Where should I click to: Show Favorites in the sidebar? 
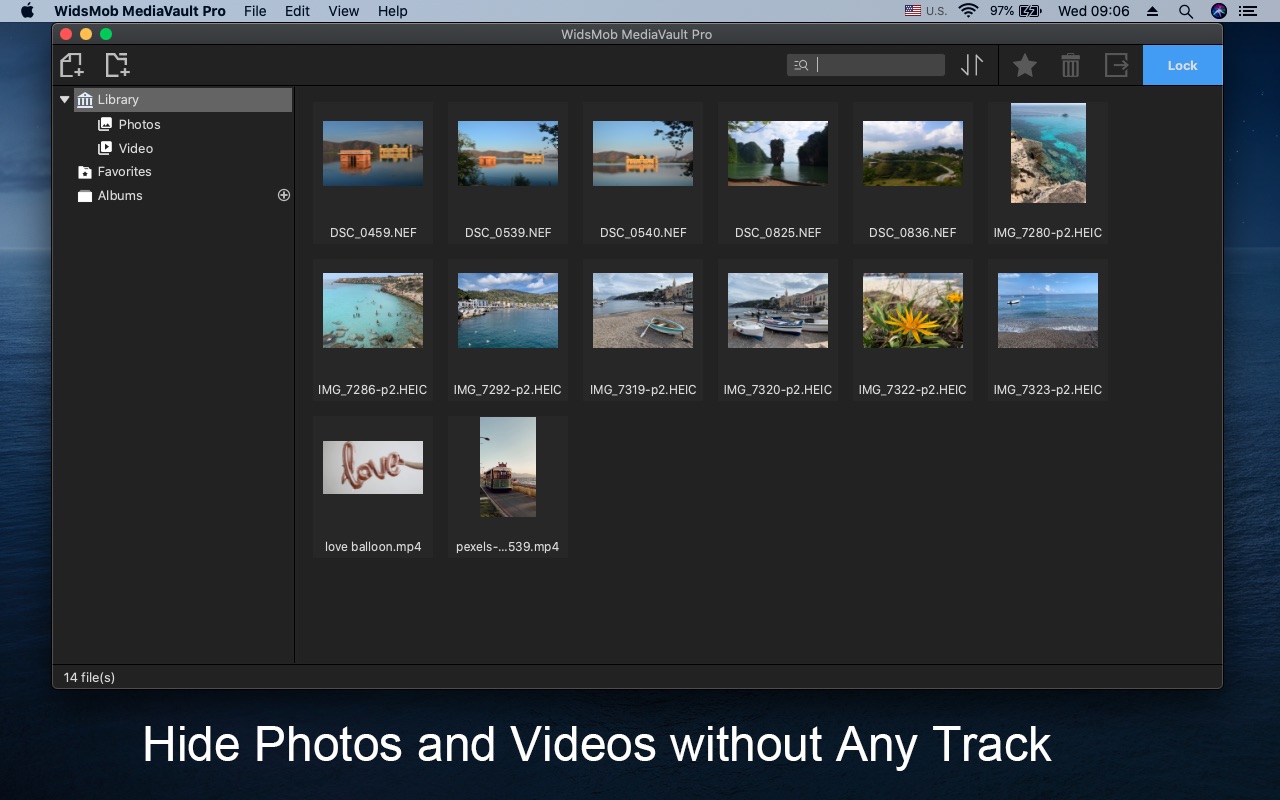tap(124, 172)
